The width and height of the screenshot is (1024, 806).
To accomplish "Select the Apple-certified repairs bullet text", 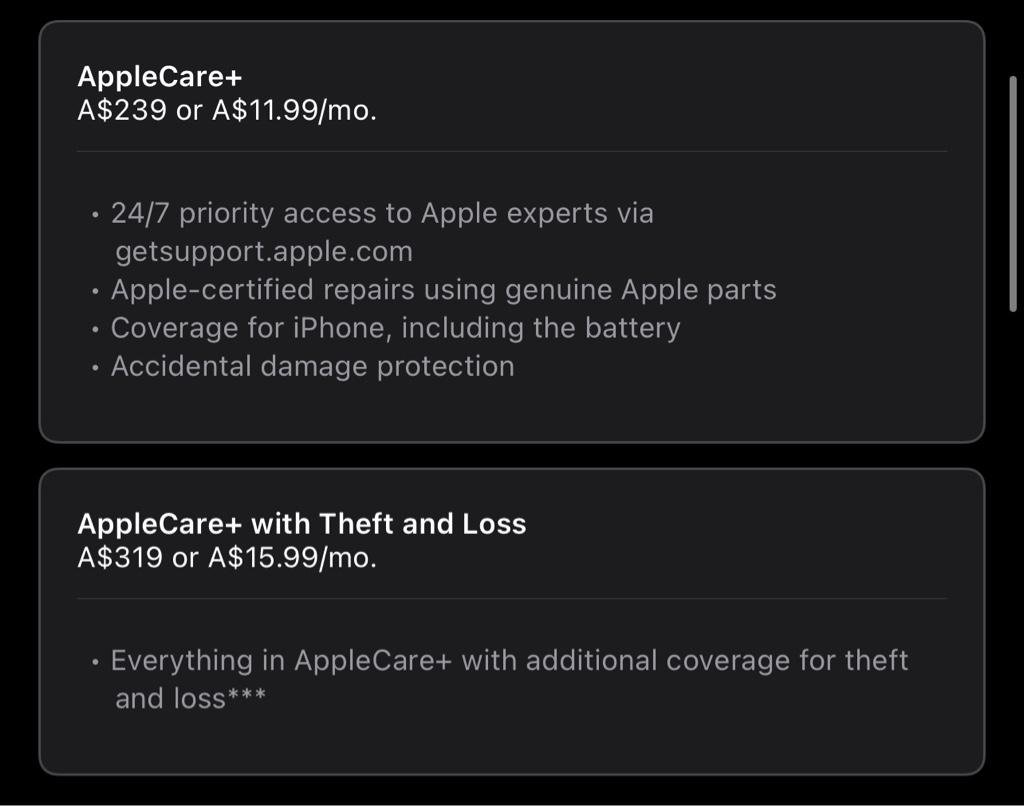I will [443, 290].
